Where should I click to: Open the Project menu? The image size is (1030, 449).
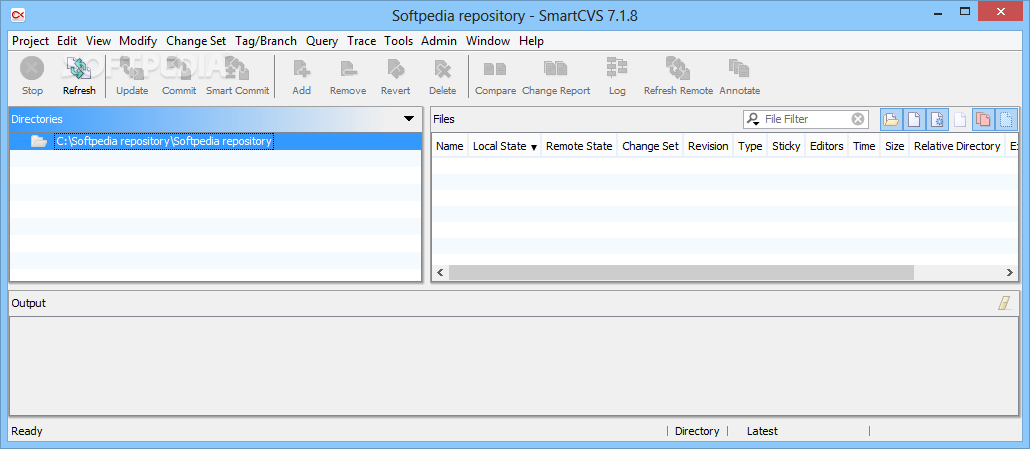point(30,41)
